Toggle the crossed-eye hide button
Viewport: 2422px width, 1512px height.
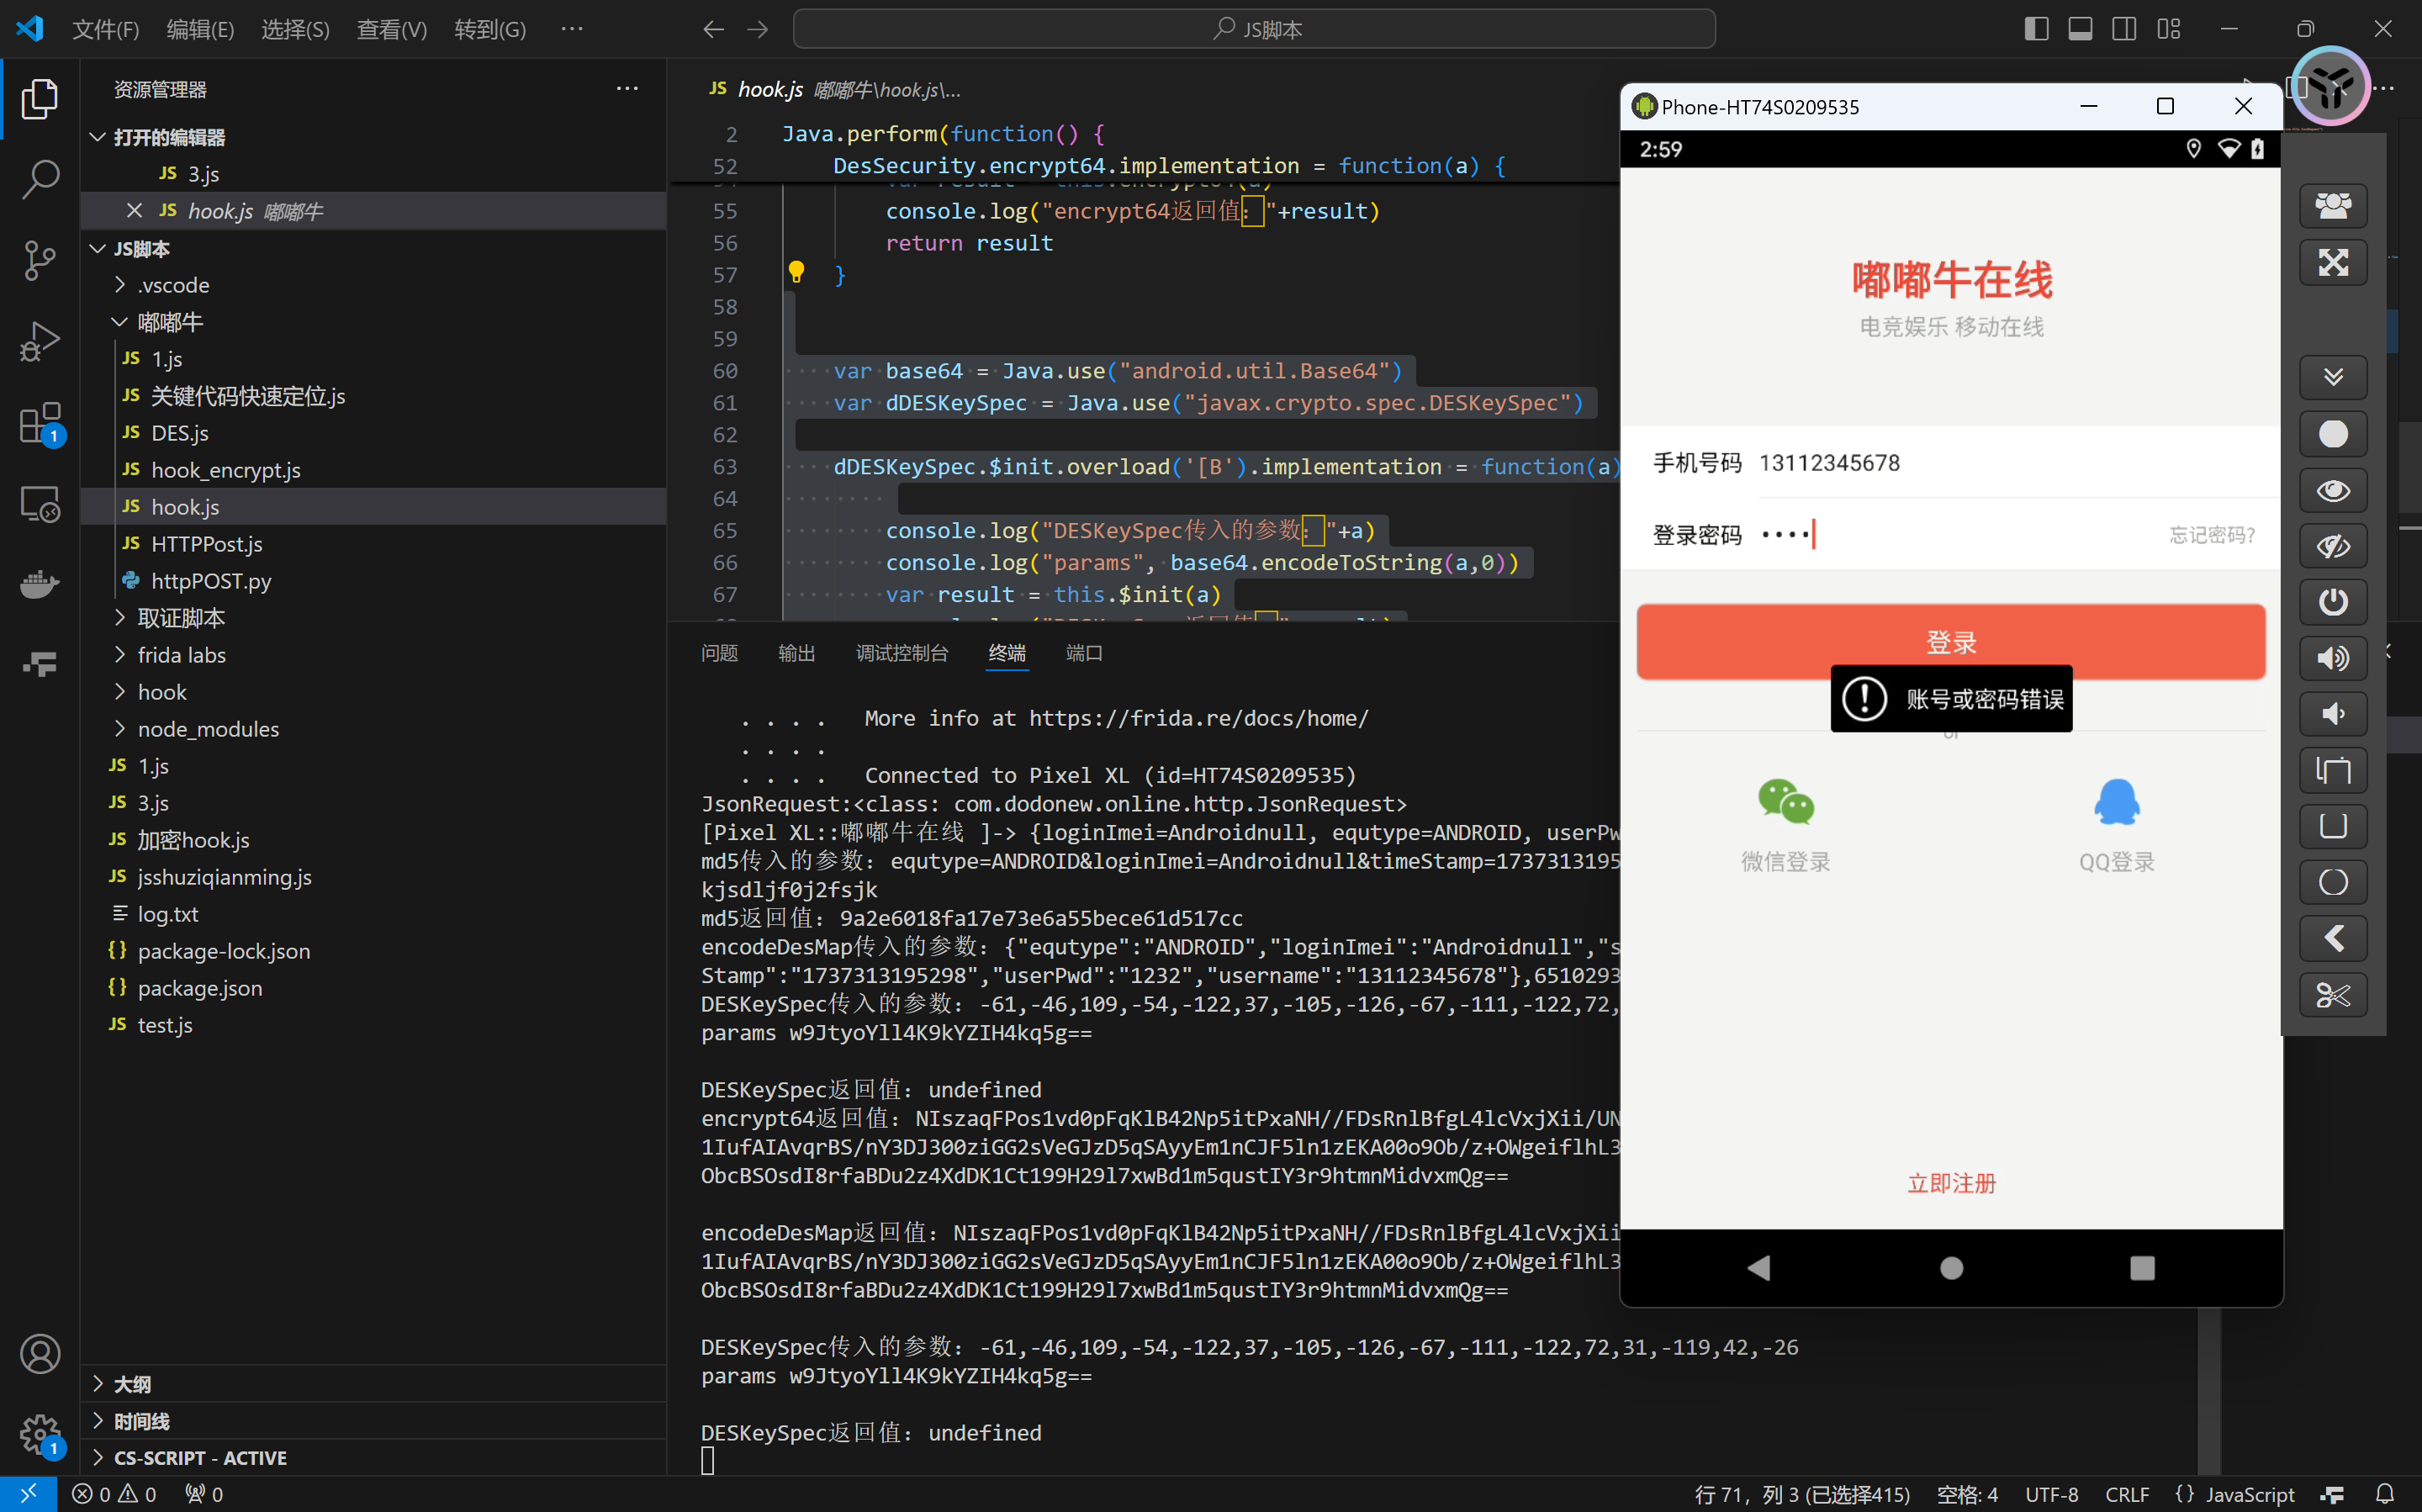tap(2333, 546)
